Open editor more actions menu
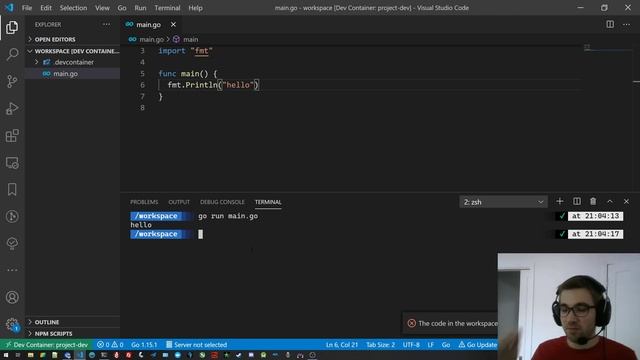The height and width of the screenshot is (360, 640). [x=626, y=24]
